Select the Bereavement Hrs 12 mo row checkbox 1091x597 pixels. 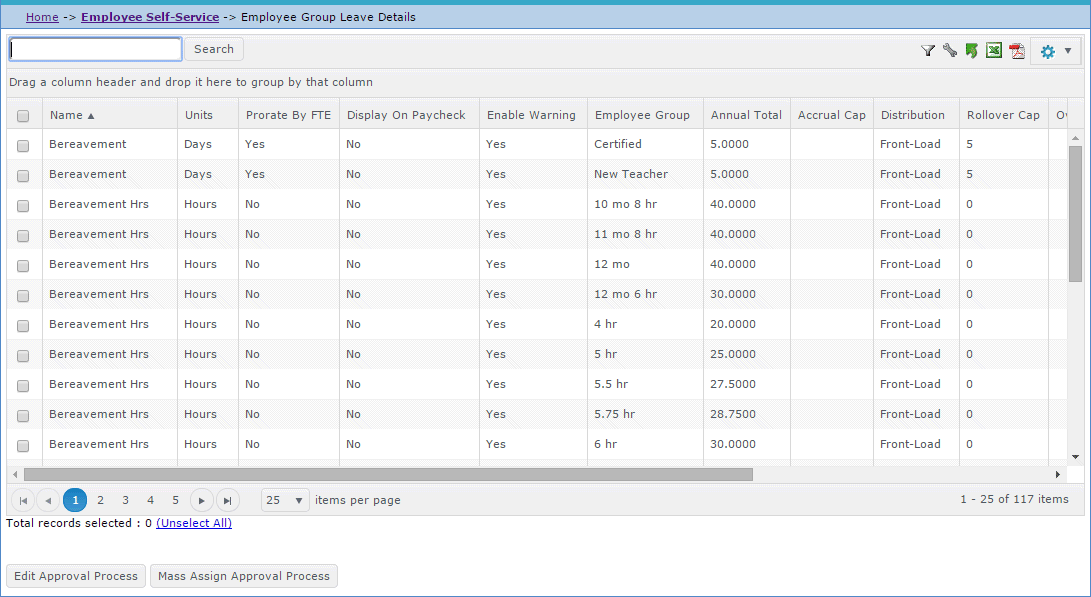coord(23,265)
